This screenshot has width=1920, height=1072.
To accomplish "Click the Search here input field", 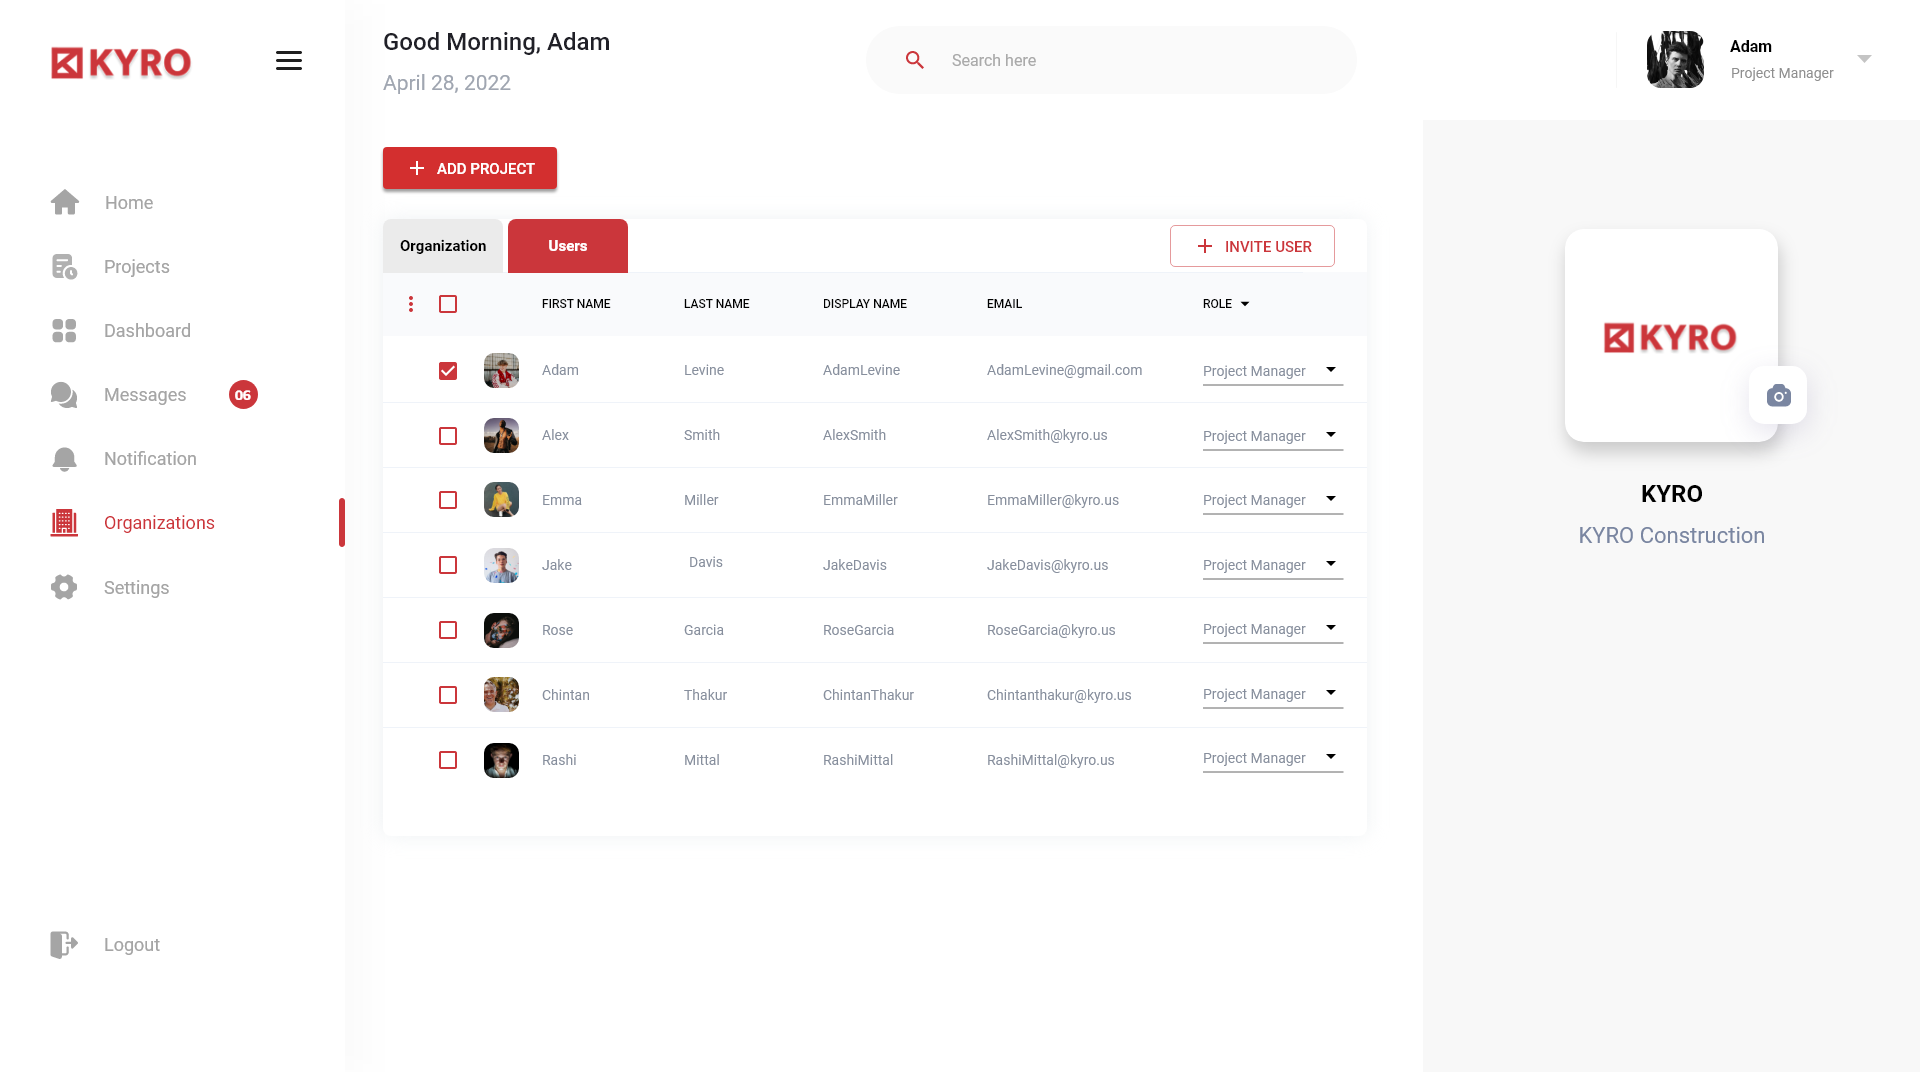I will (1111, 60).
